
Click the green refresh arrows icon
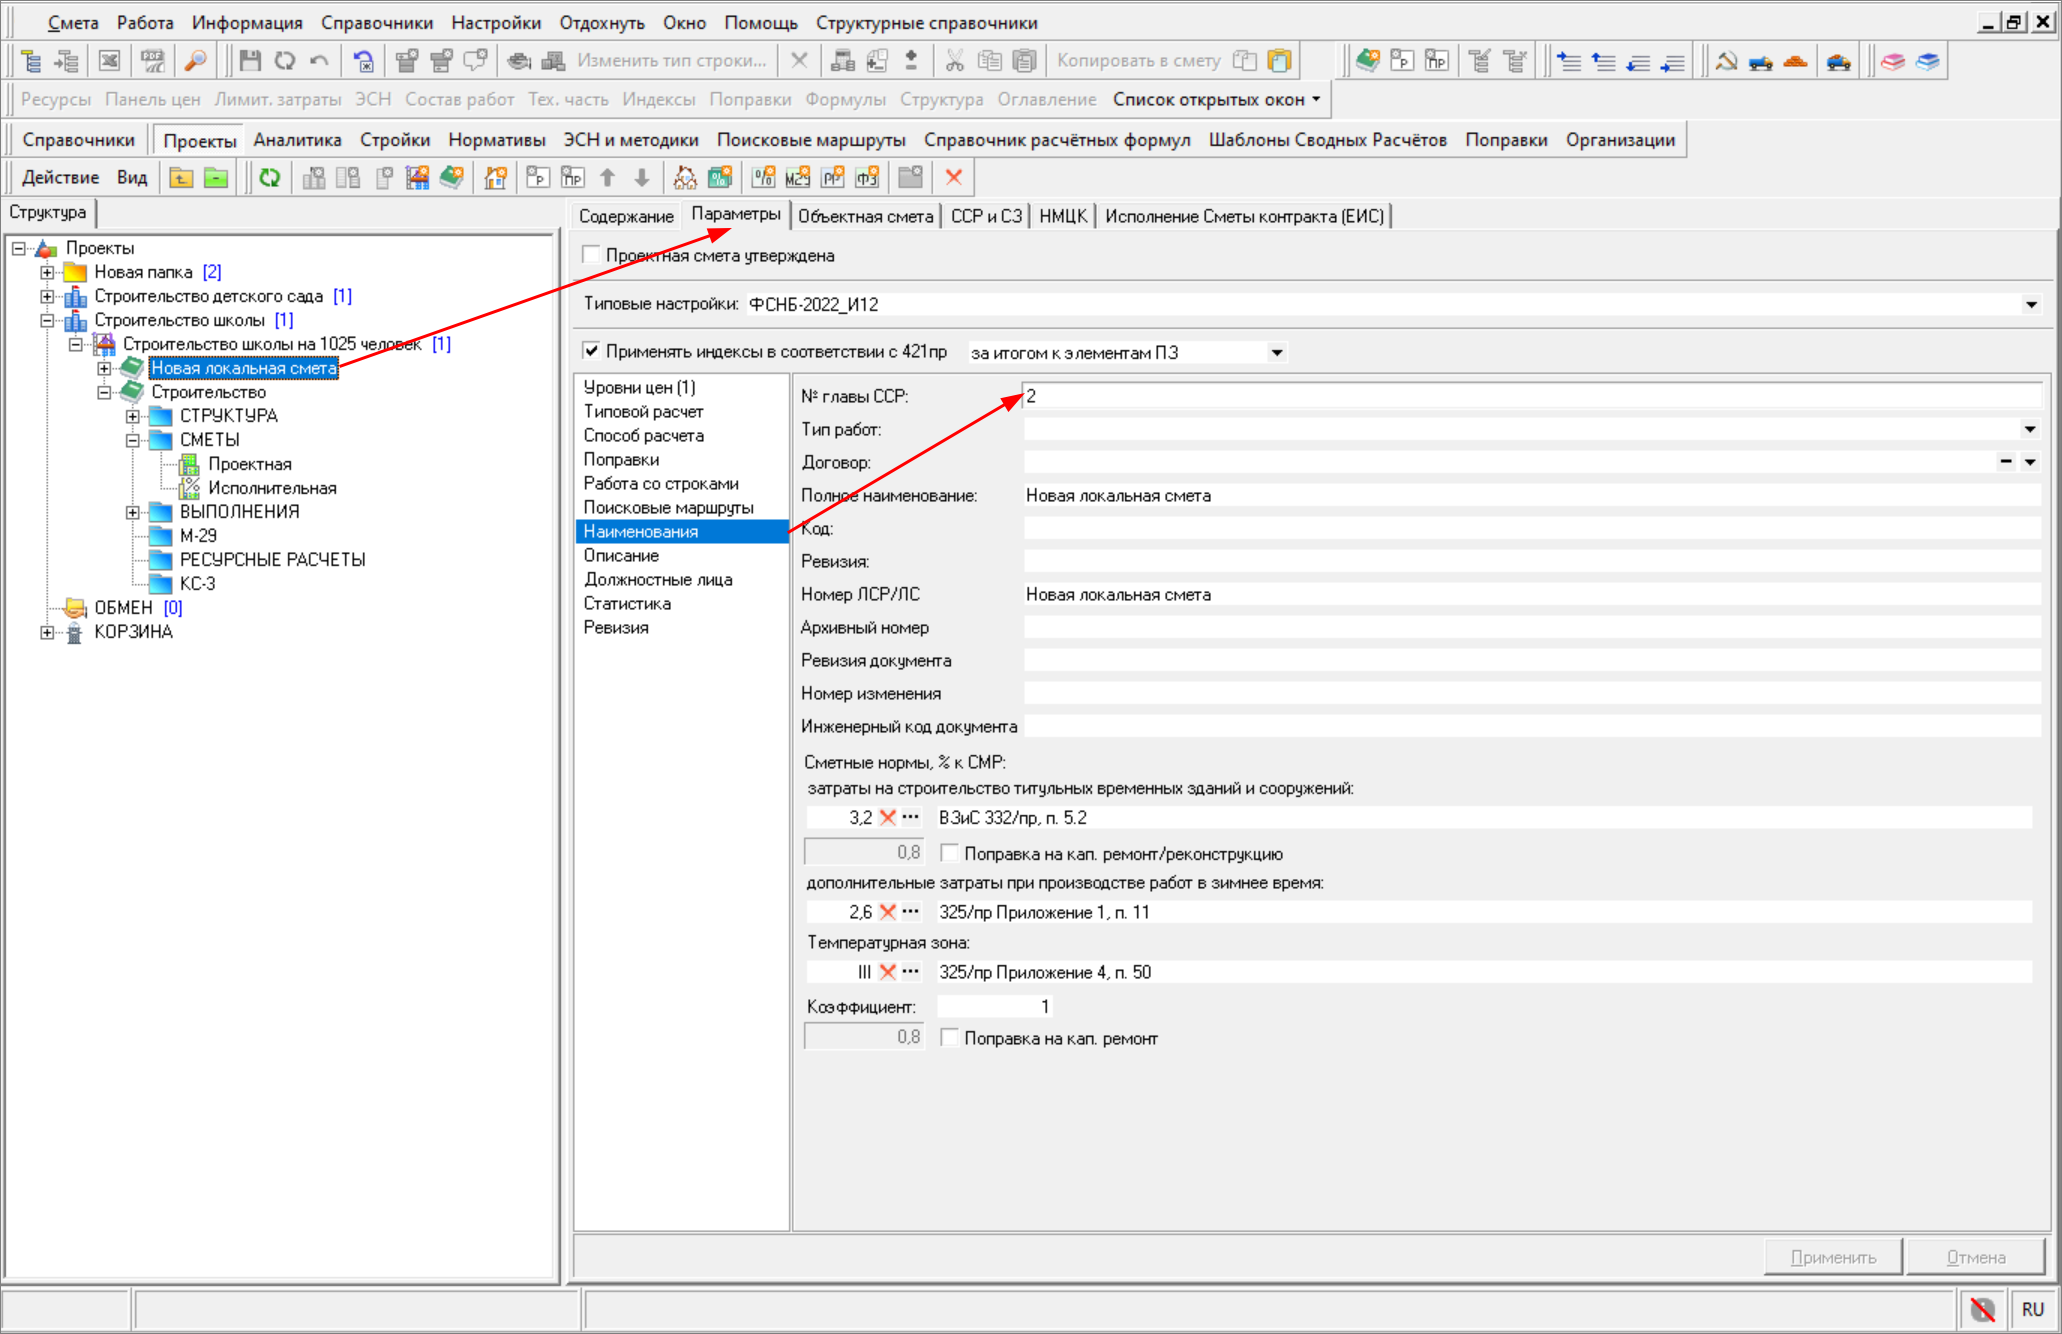coord(269,178)
